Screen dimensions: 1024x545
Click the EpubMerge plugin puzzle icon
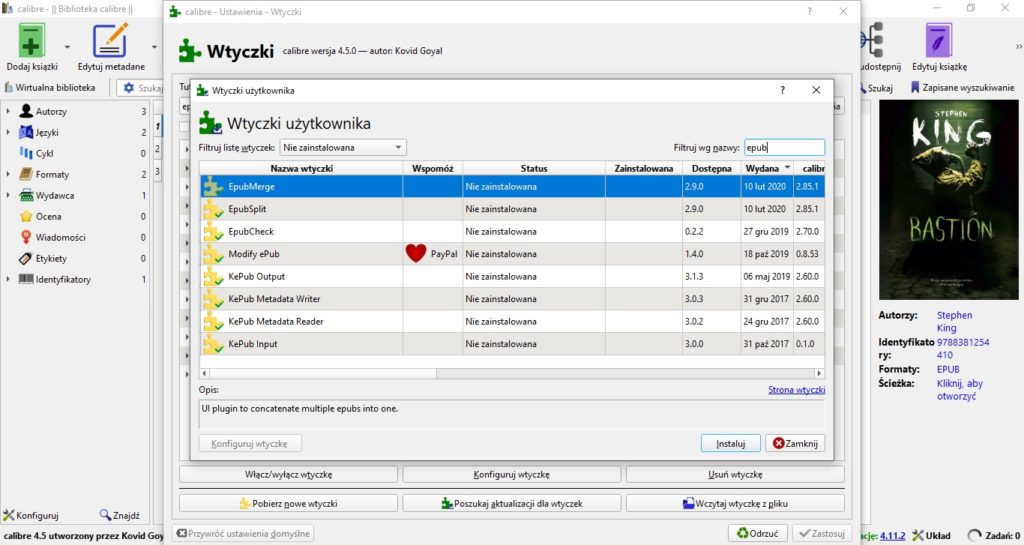(x=213, y=187)
